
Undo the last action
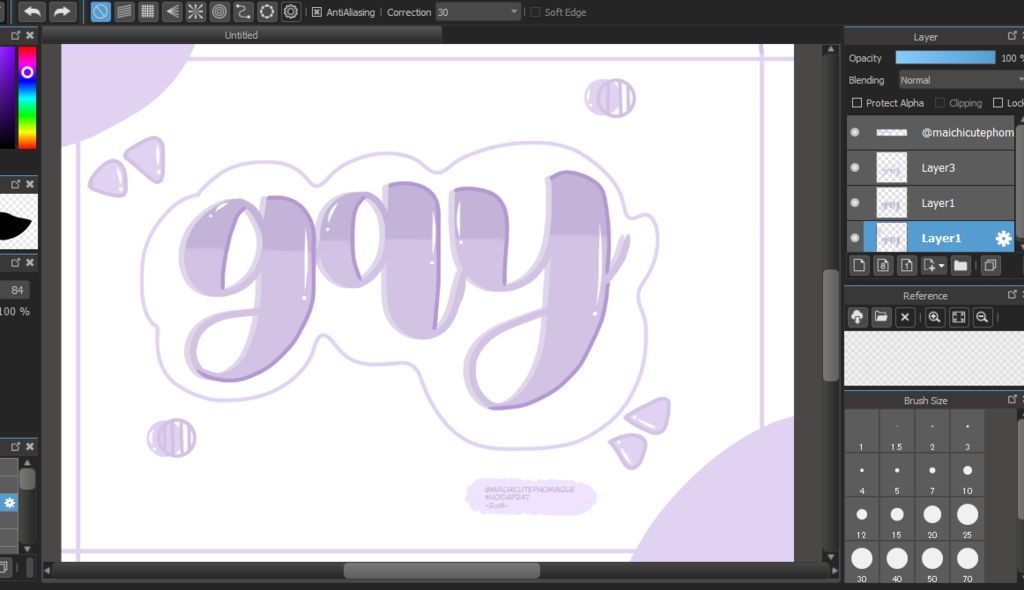tap(32, 12)
